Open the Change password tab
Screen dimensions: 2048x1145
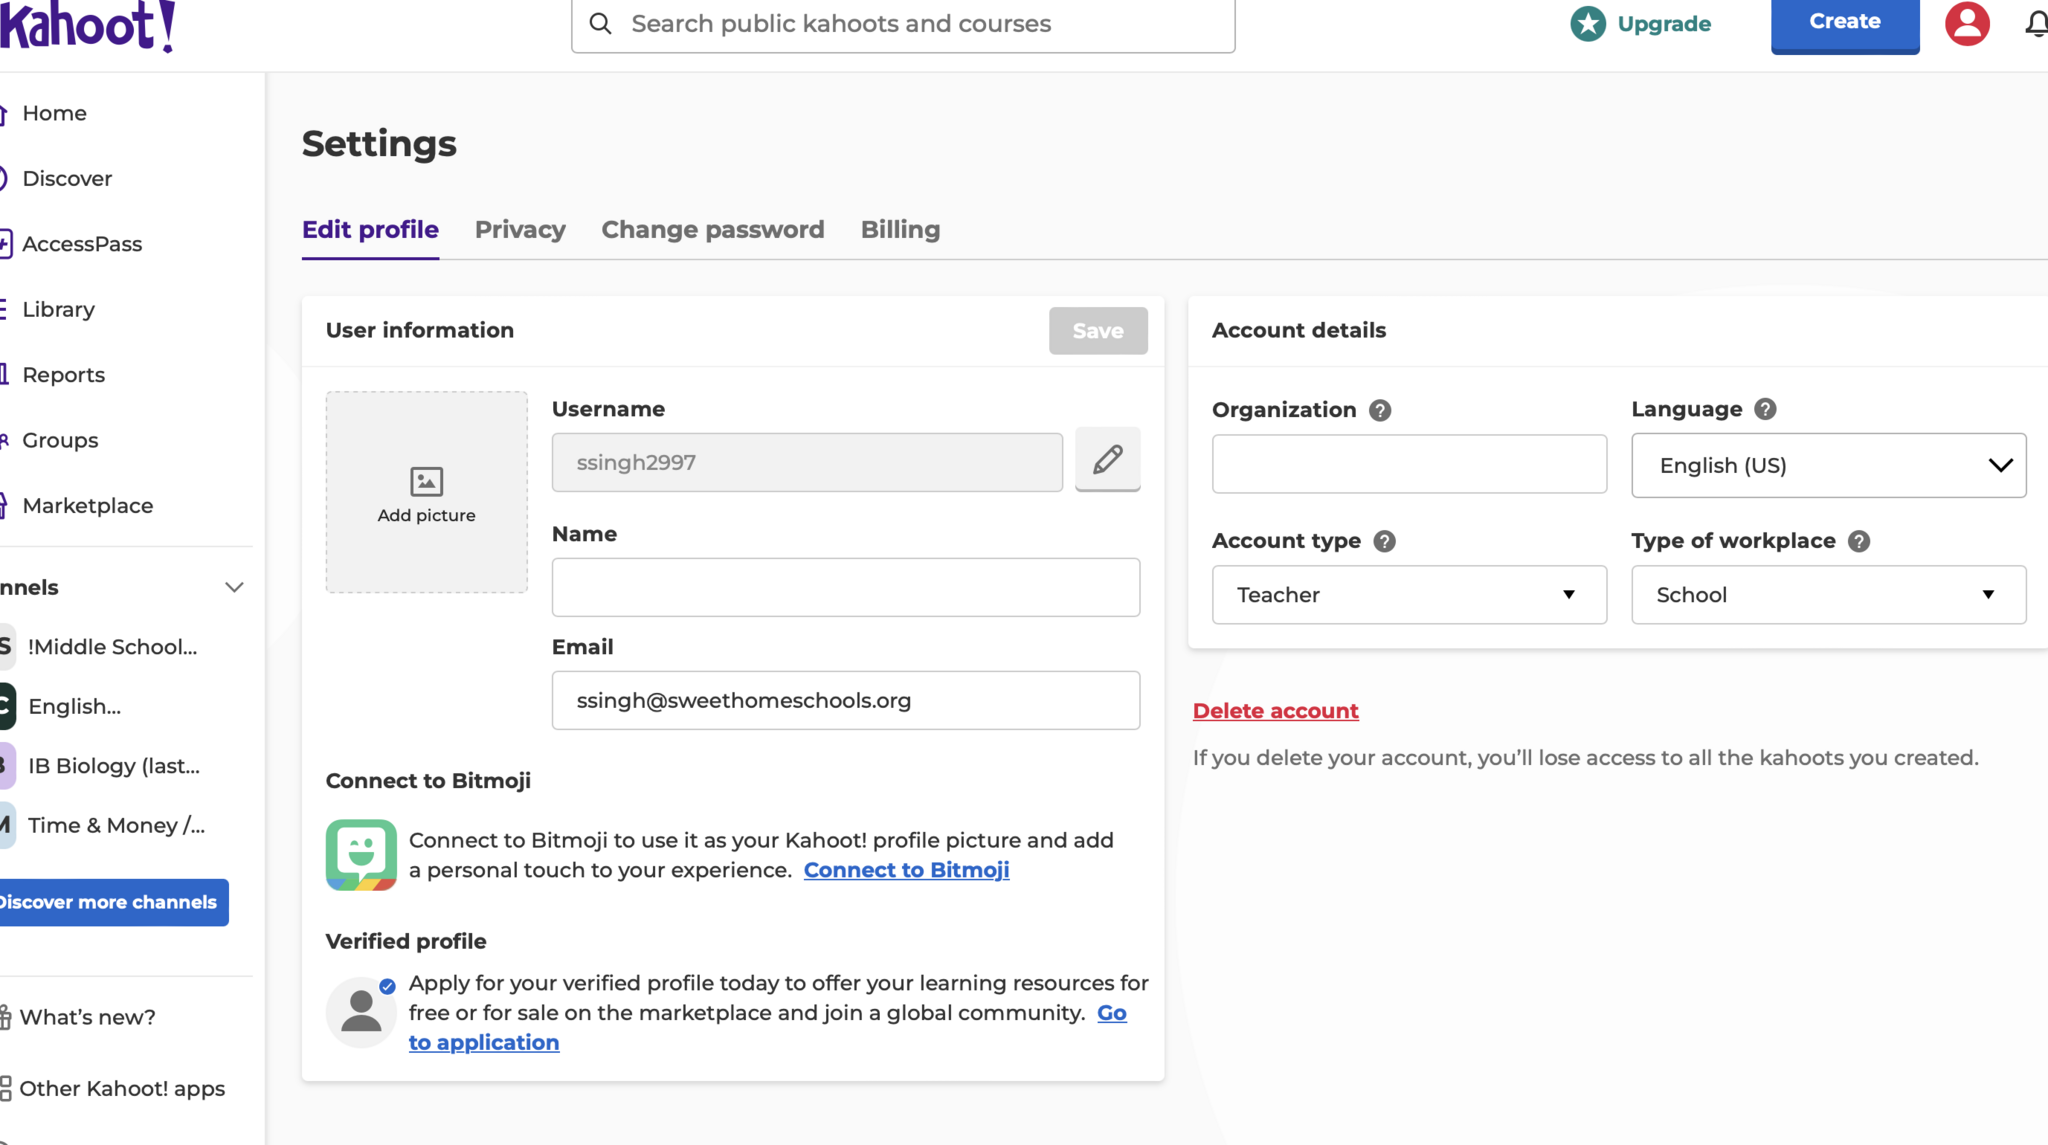(x=712, y=230)
